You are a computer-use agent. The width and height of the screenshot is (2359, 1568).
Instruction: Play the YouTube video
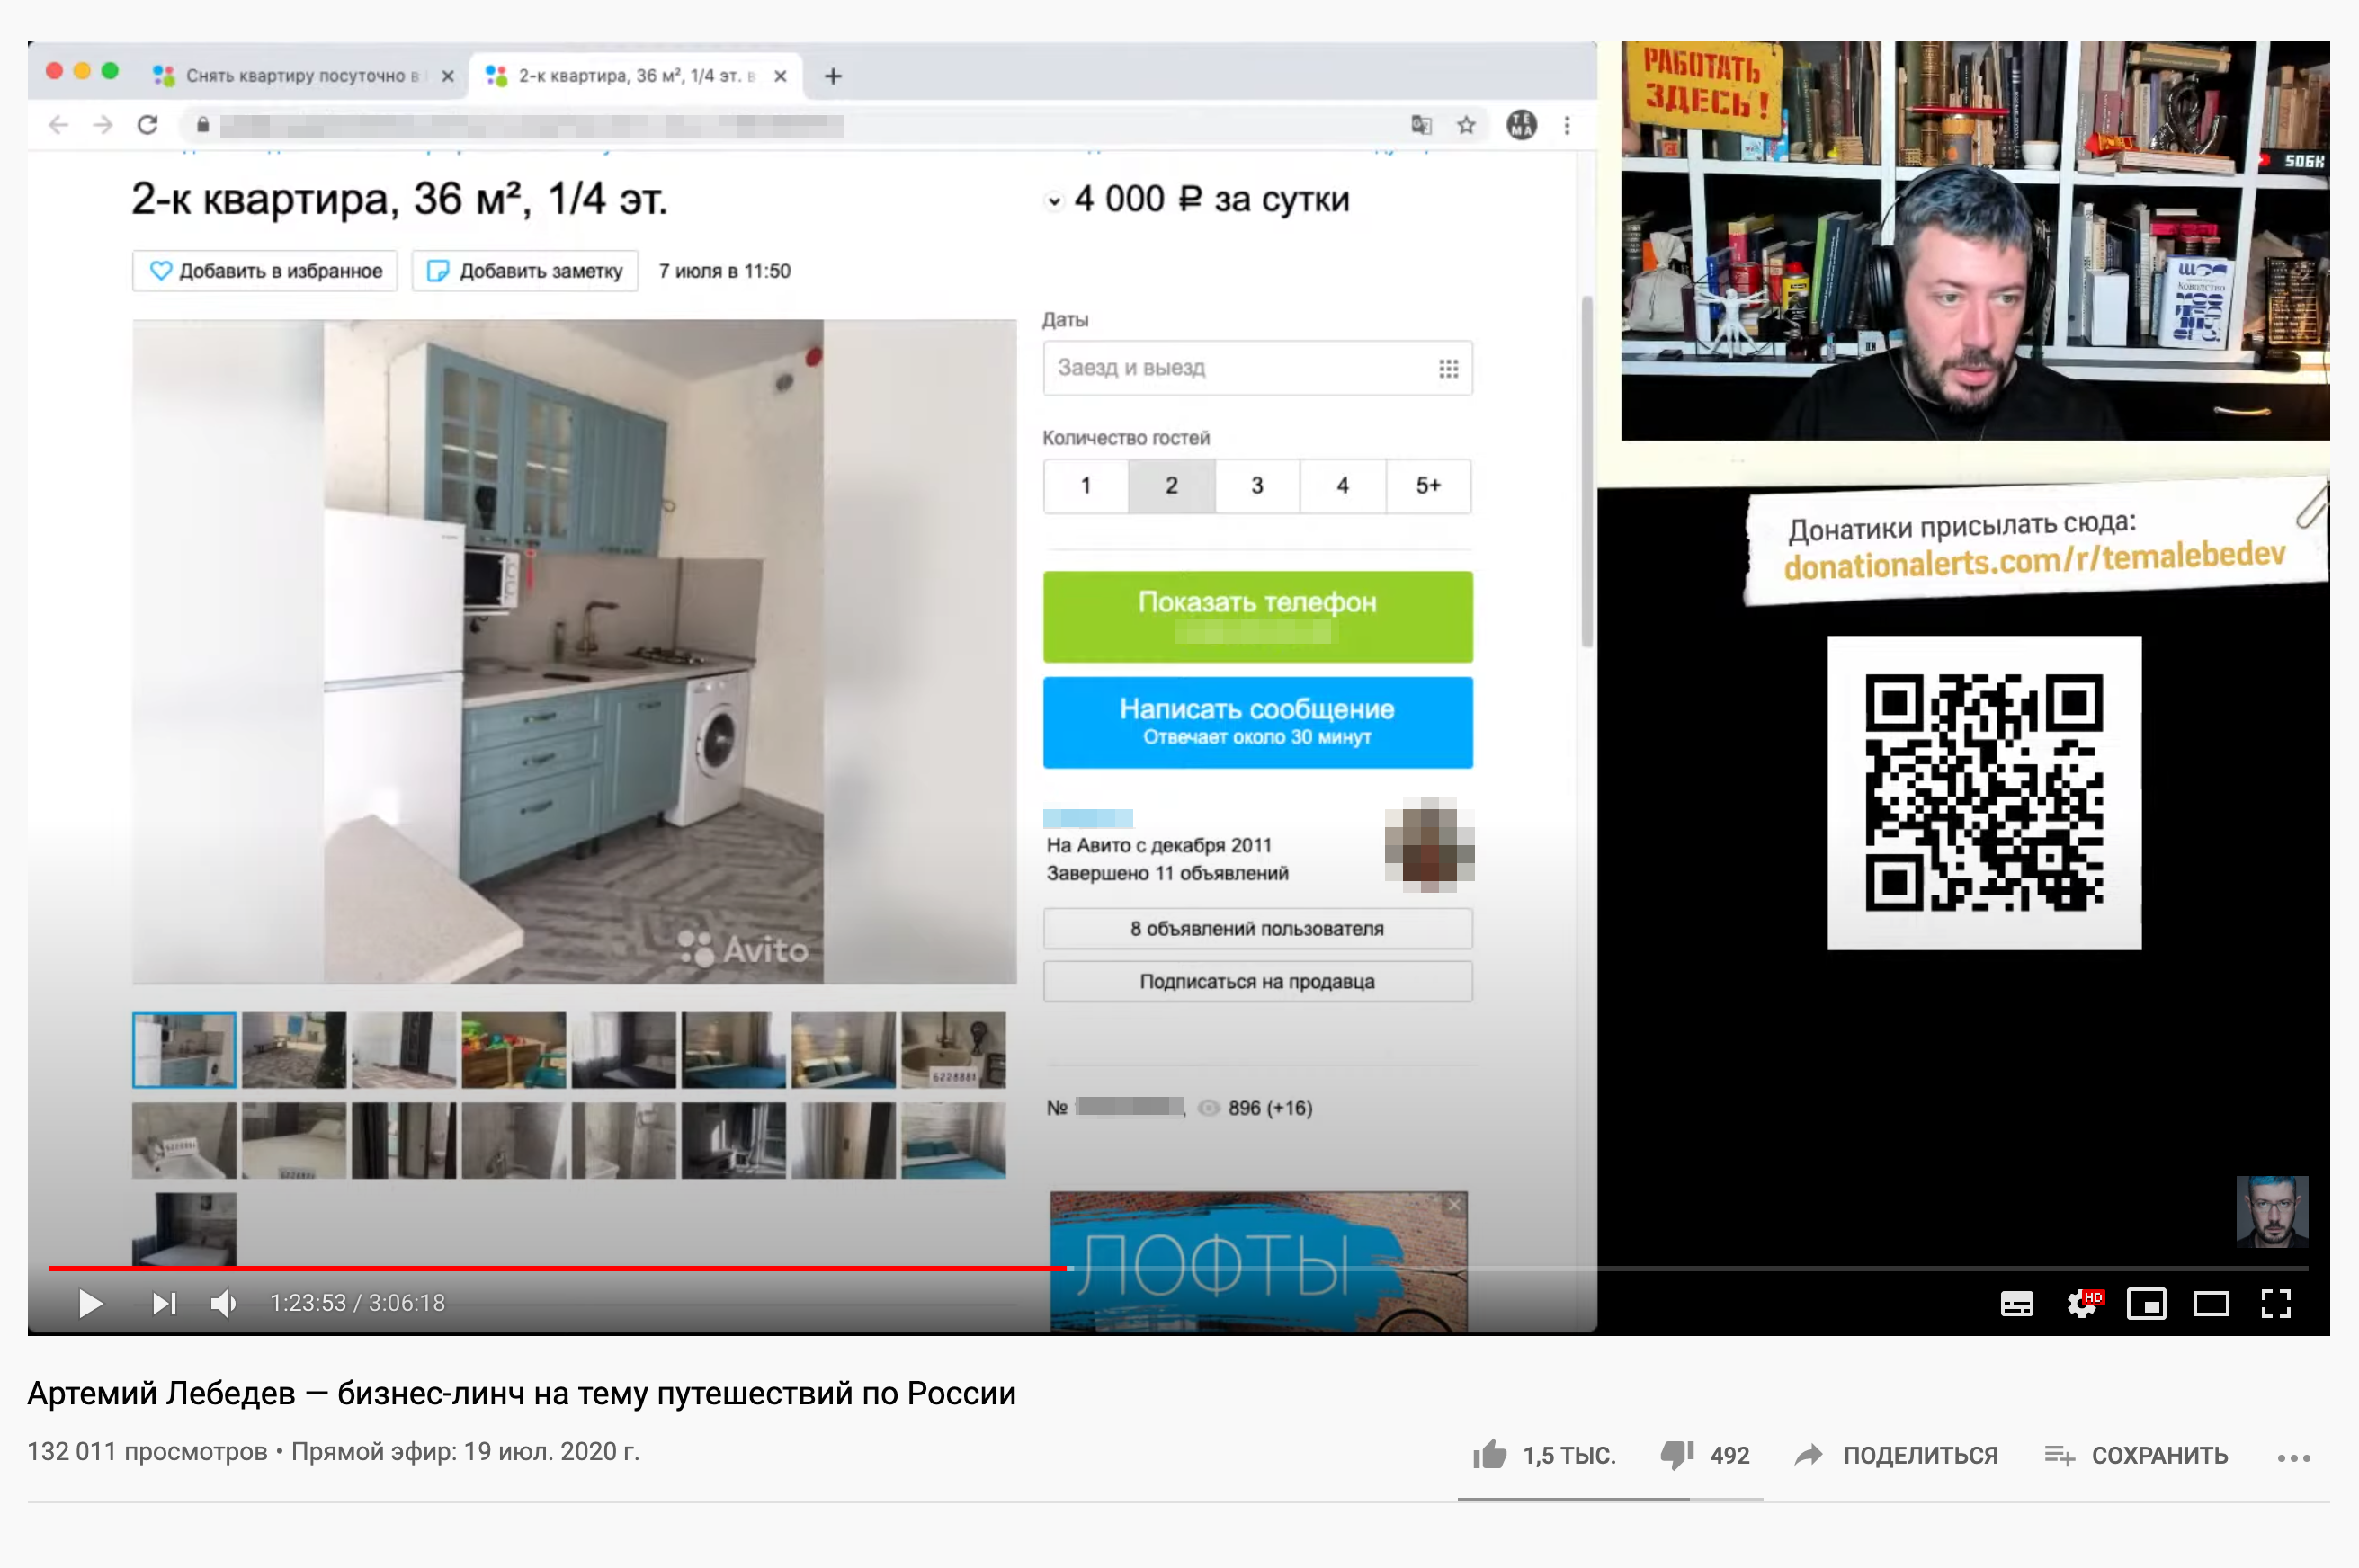[90, 1303]
